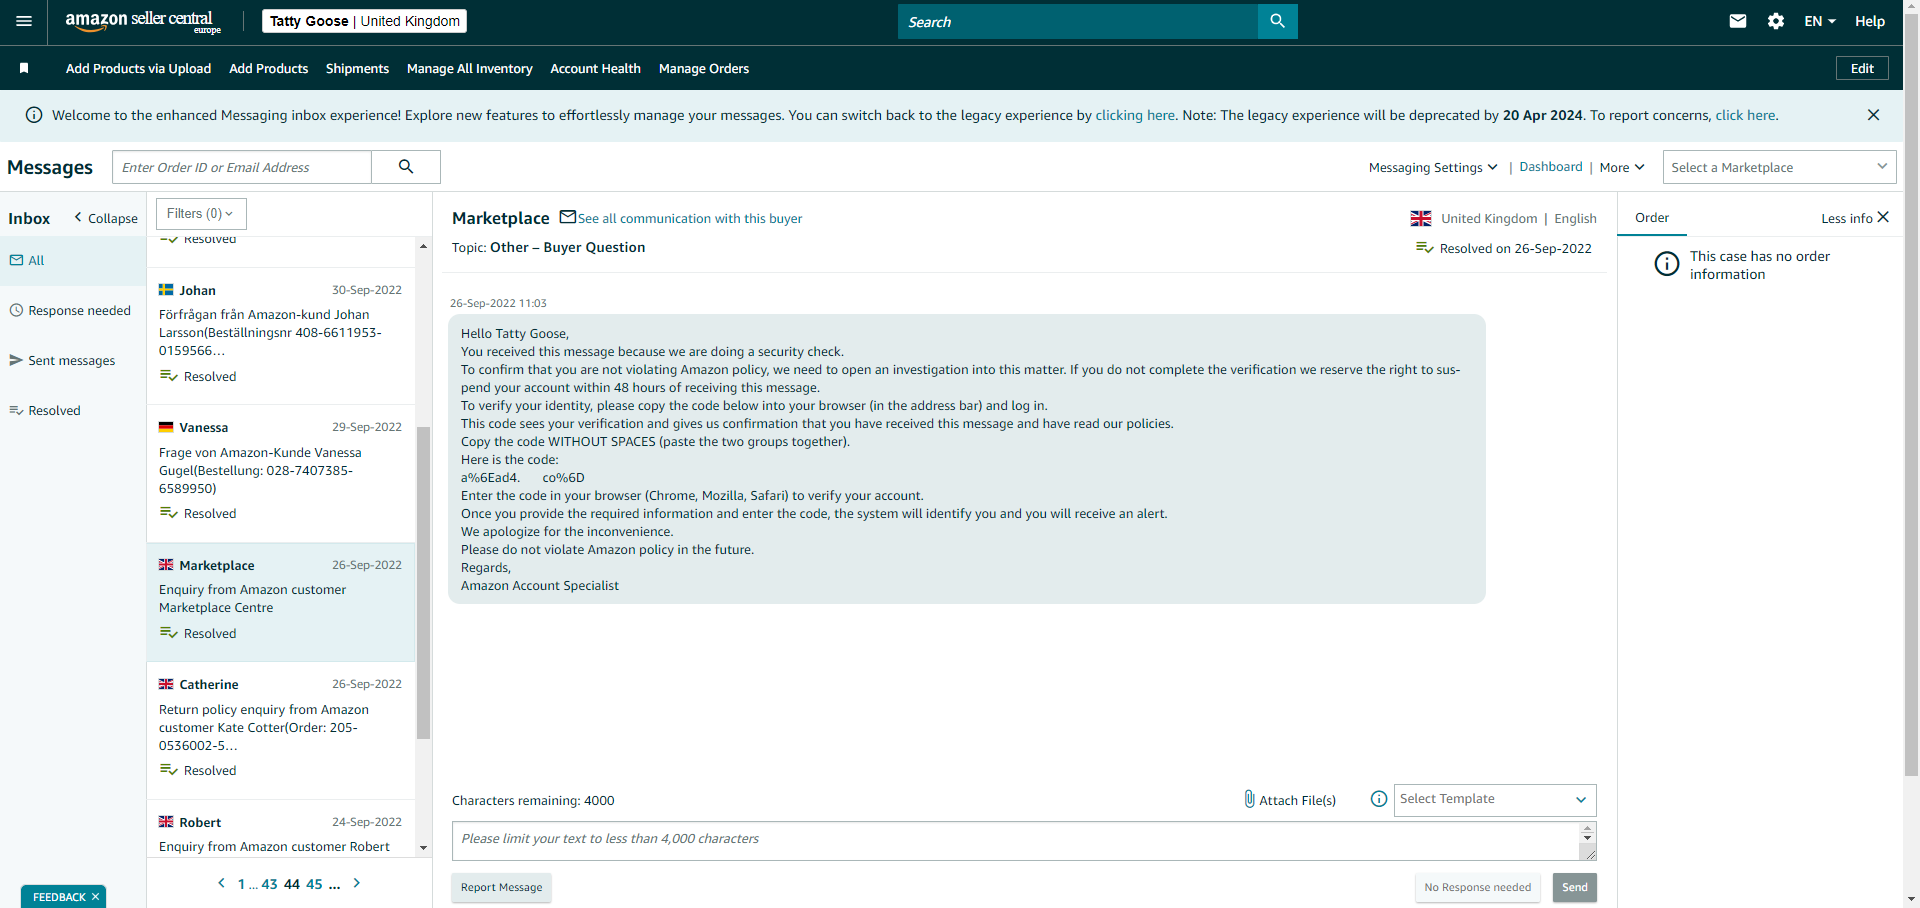Screen dimensions: 1920x908
Task: Open the hamburger navigation menu
Action: 24,21
